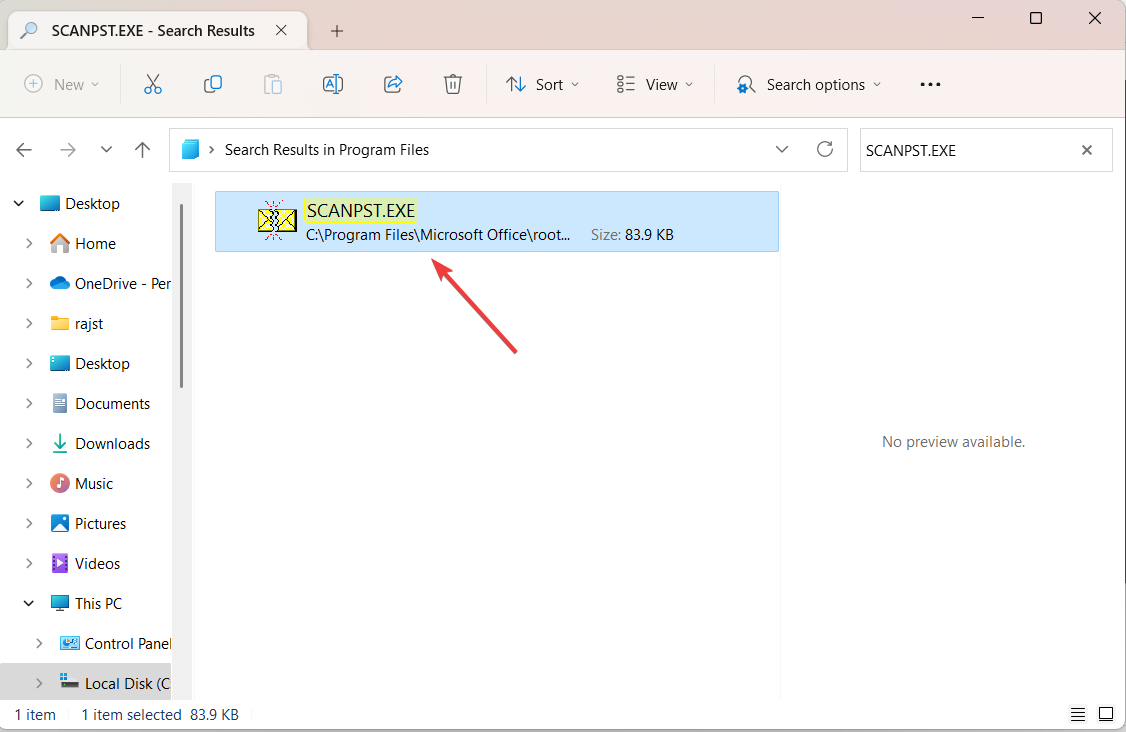Click the Size: 83.9 KB text
Screen dimensions: 1126x732
(632, 235)
